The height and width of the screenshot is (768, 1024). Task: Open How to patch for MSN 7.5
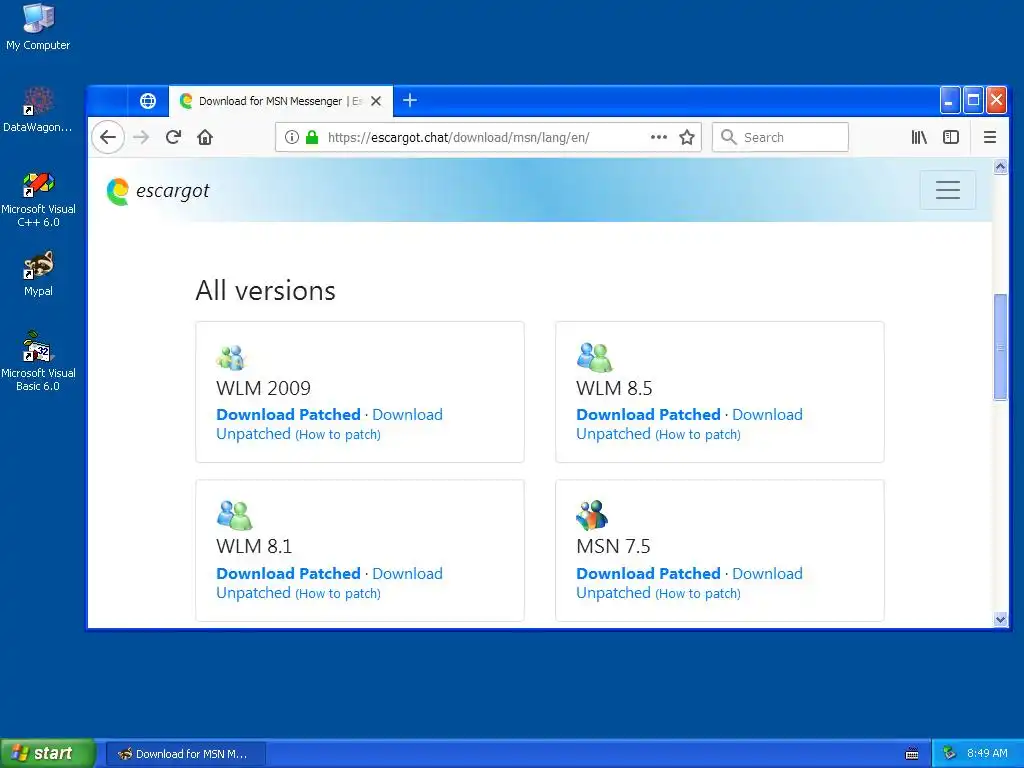click(698, 594)
